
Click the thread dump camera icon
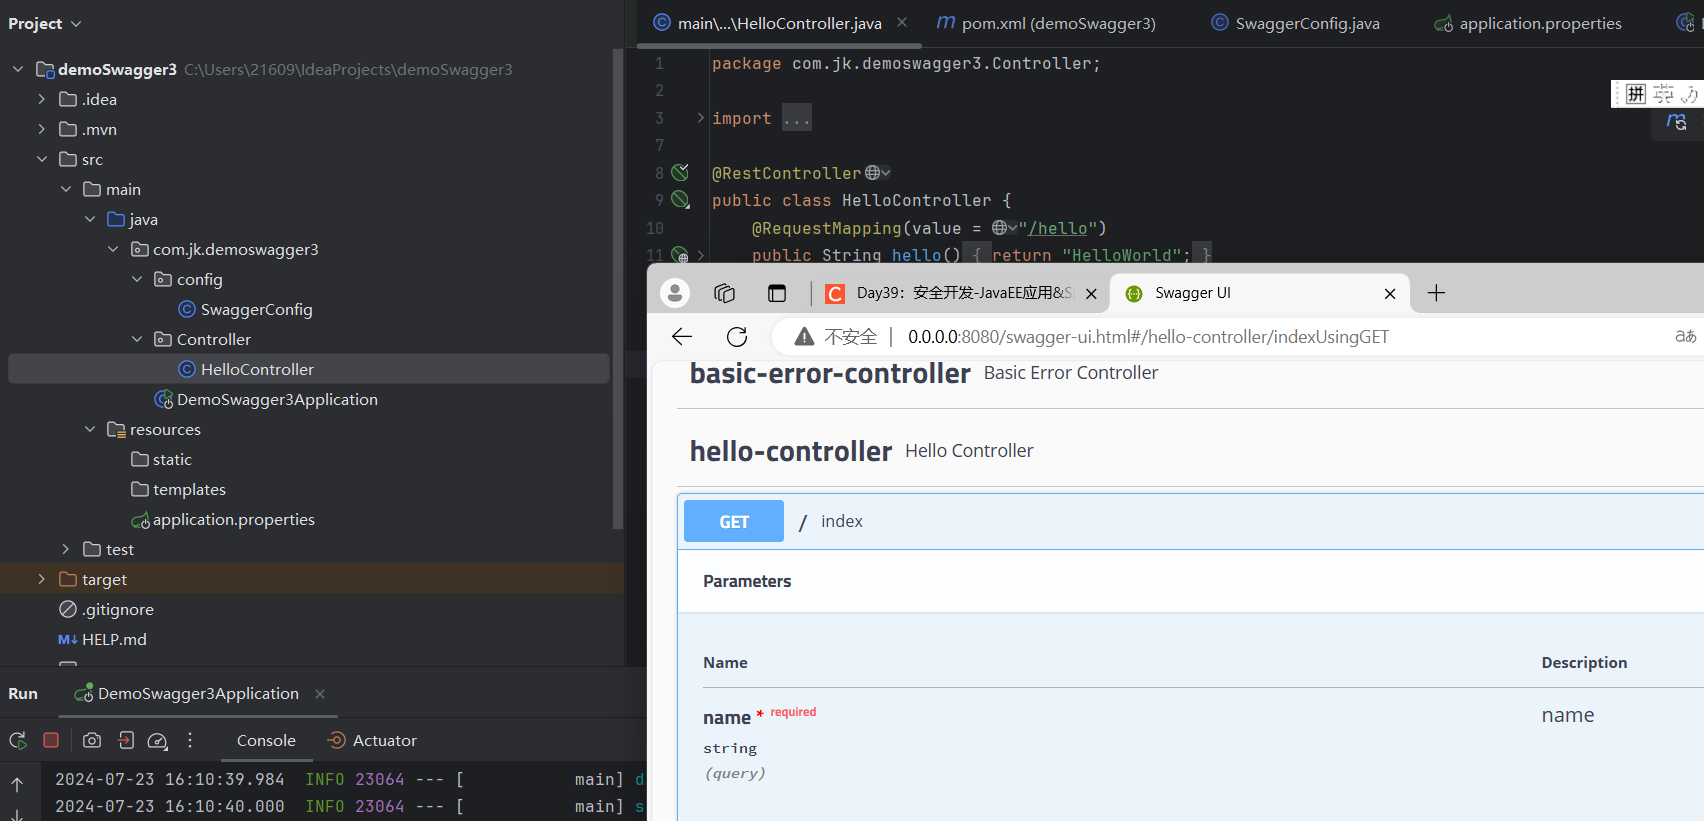92,740
